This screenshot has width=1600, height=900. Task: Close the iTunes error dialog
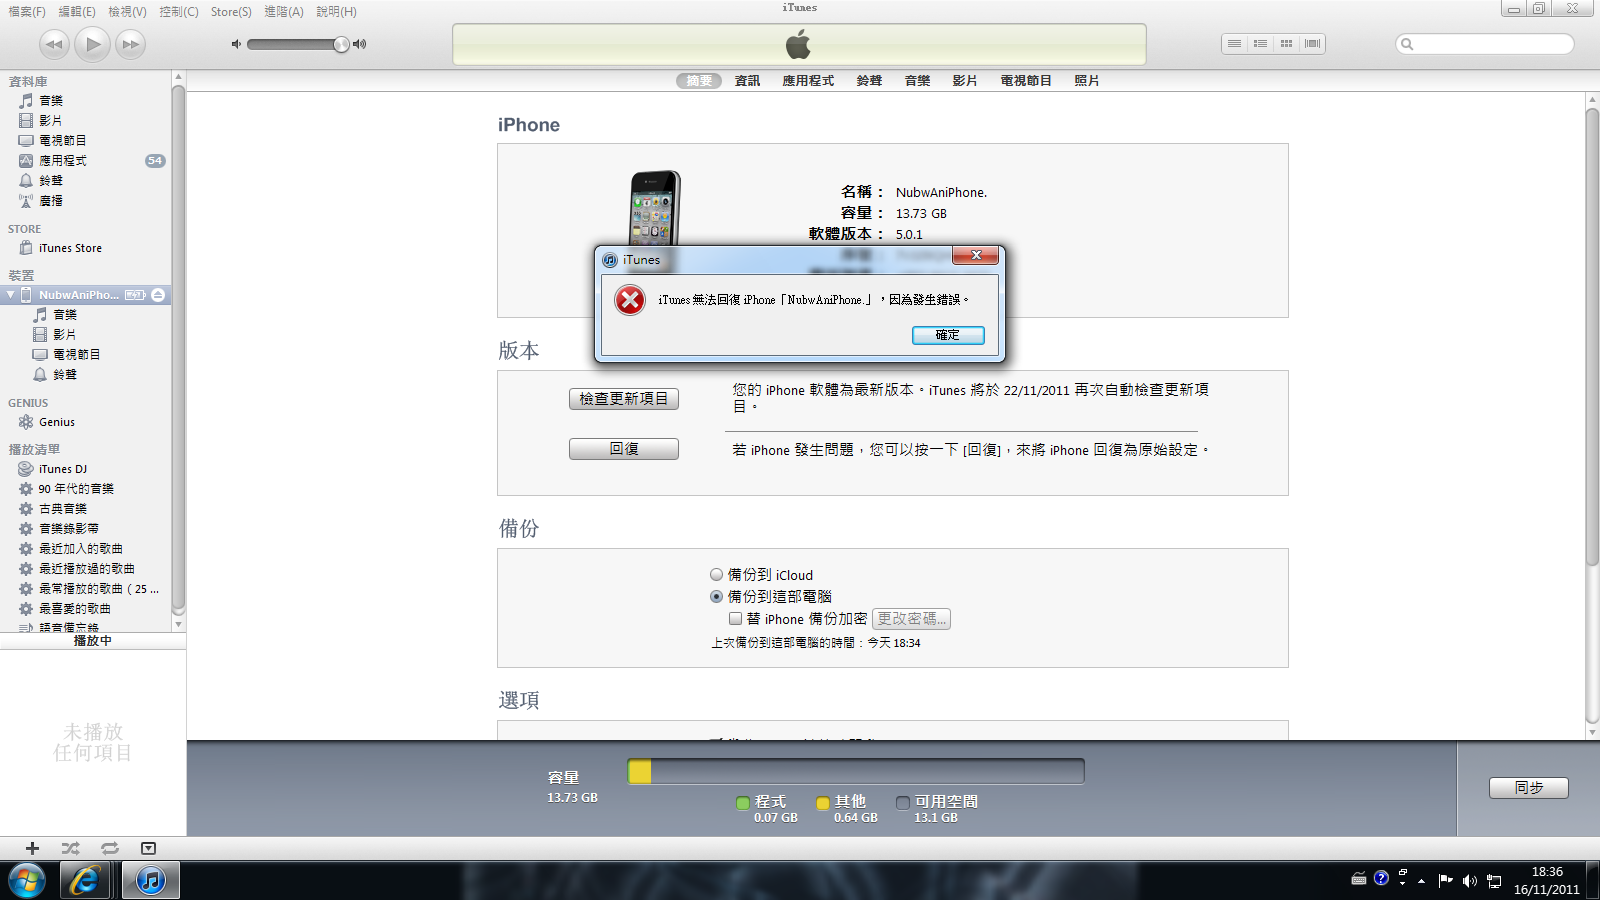coord(975,256)
